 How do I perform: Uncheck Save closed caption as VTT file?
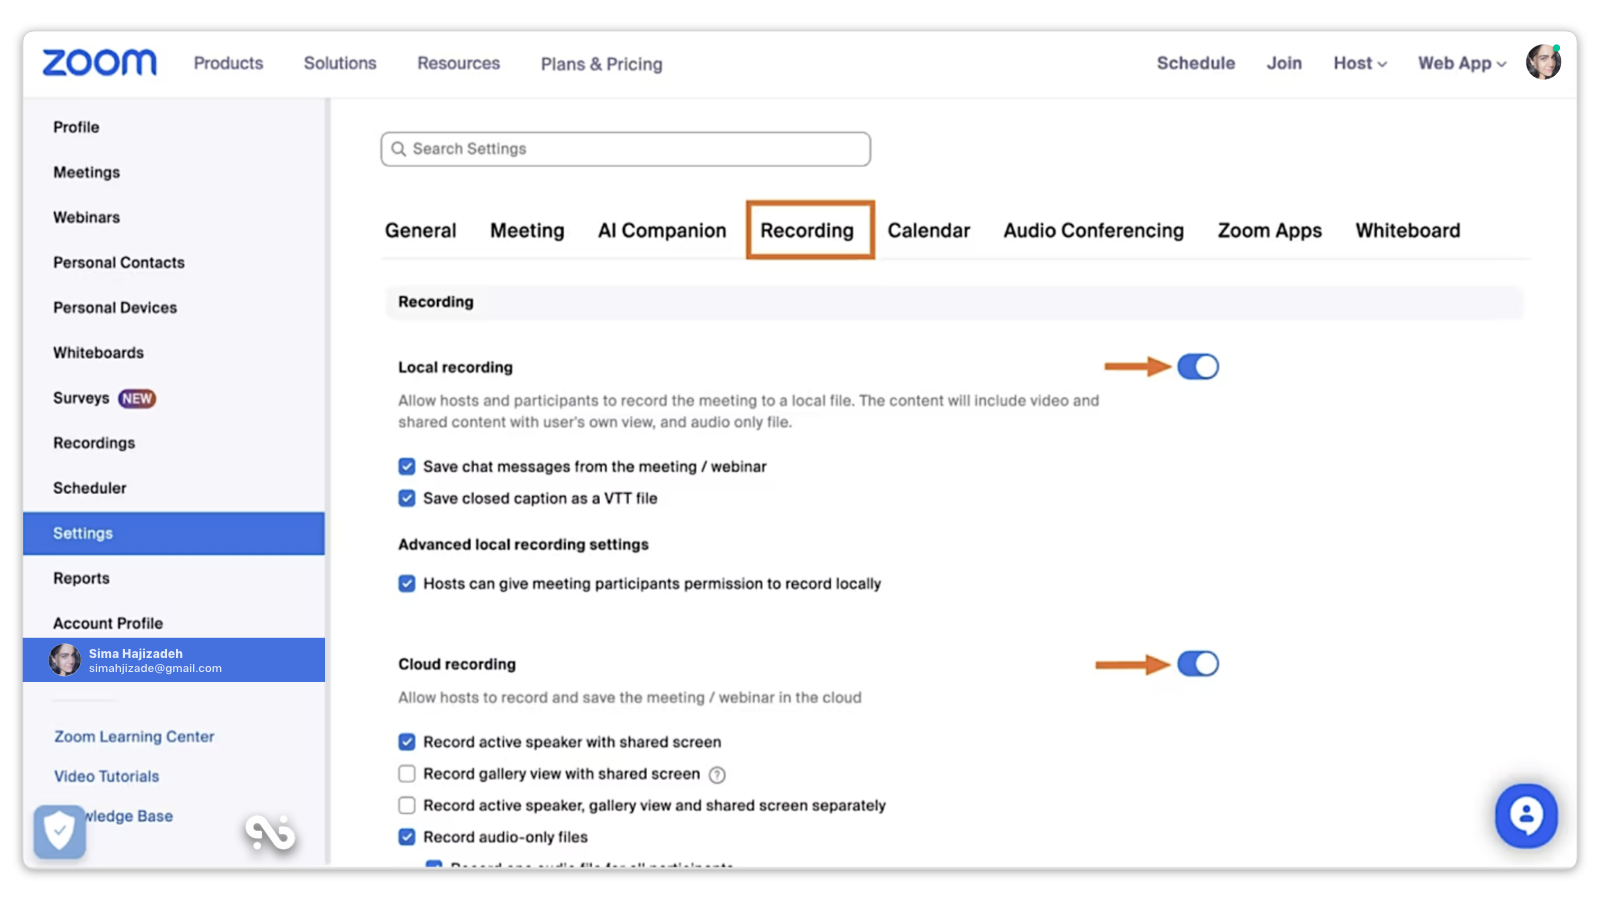(407, 498)
